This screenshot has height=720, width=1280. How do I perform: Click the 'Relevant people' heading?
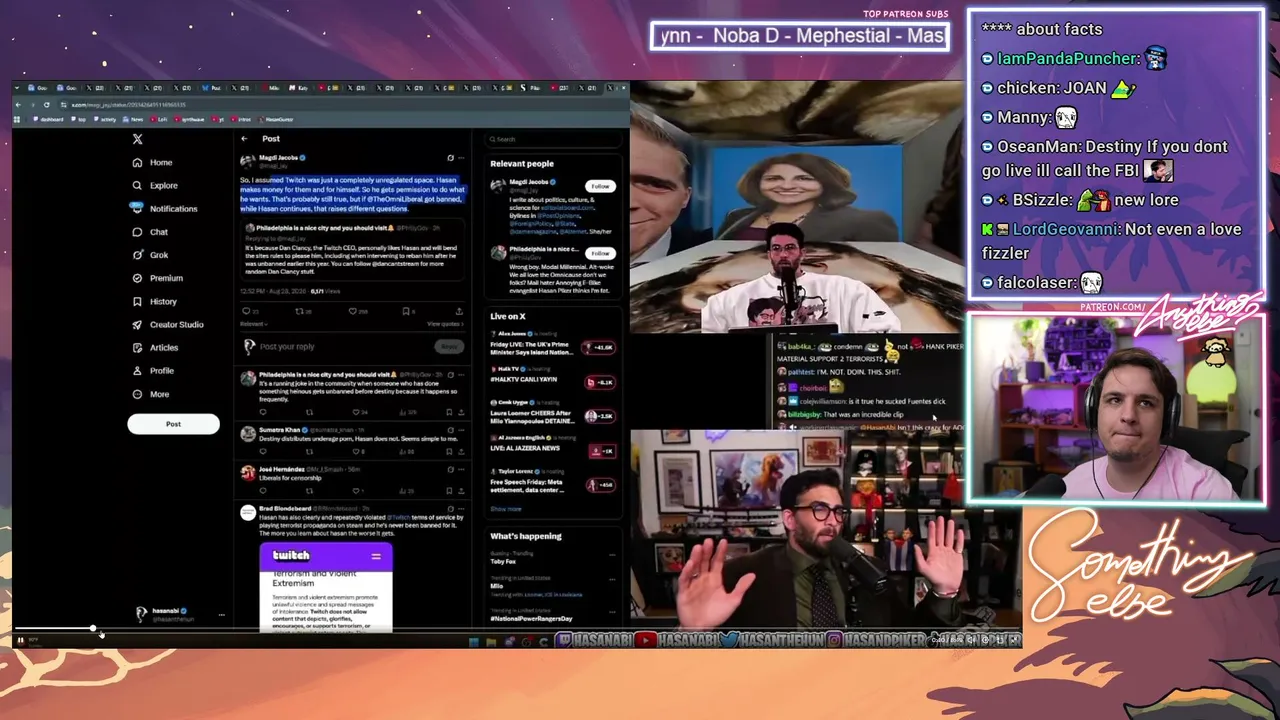(522, 163)
